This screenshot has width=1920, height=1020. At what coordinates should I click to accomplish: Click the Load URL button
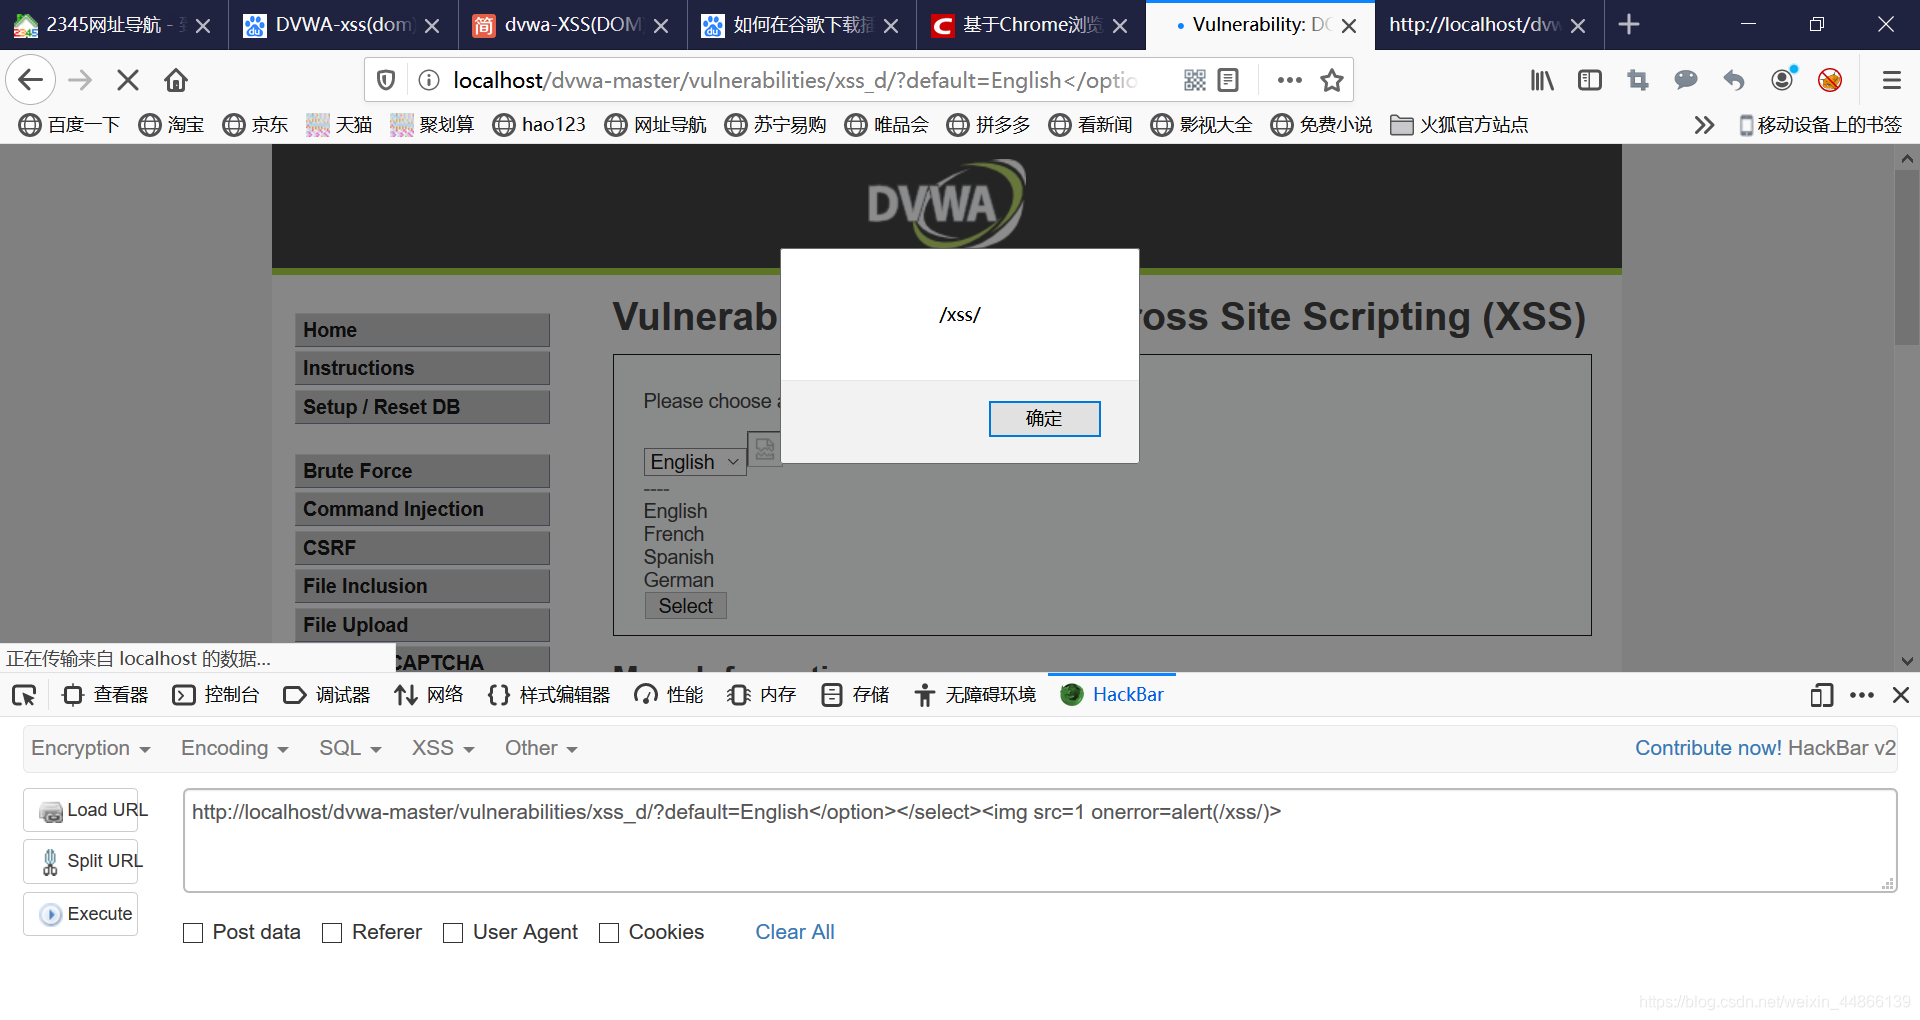(81, 810)
